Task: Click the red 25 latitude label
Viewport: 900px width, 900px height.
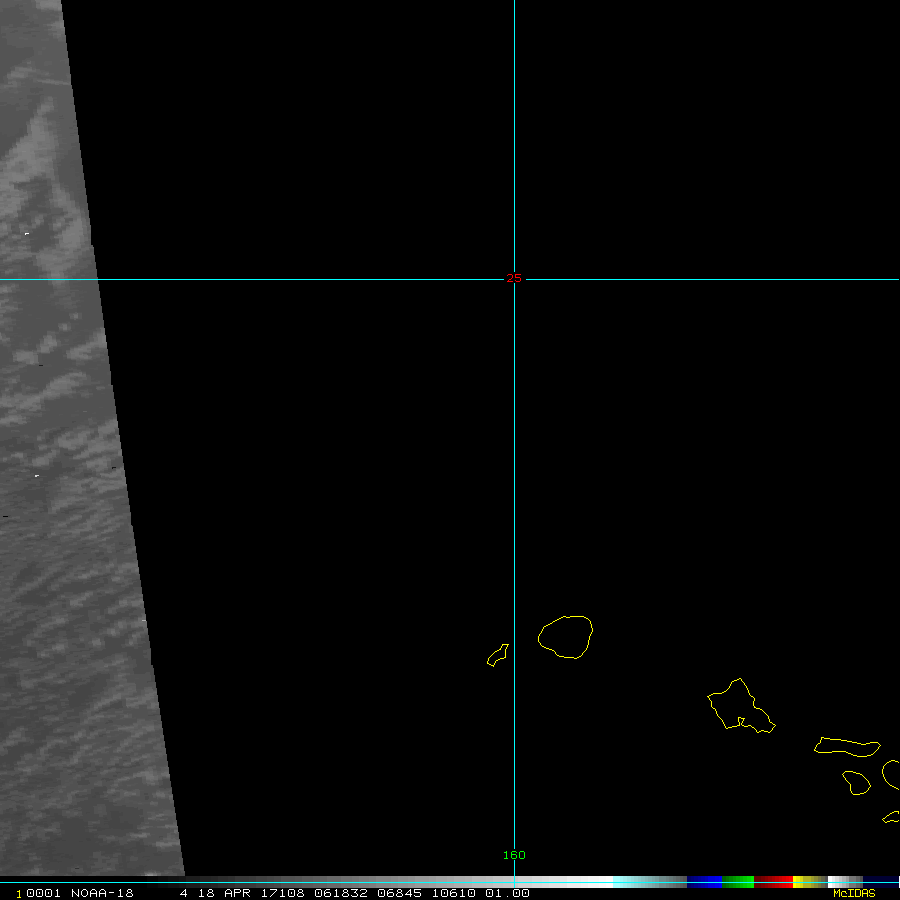Action: point(514,278)
